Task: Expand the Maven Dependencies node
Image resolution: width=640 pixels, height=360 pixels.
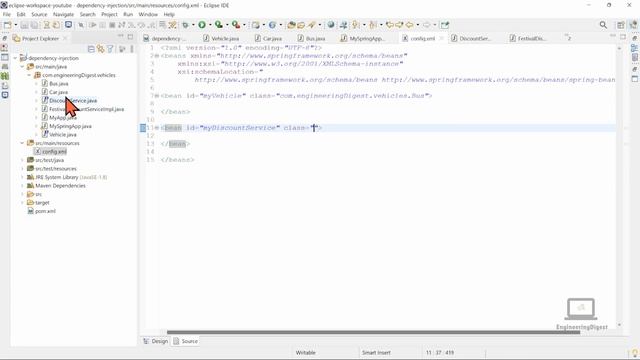Action: tap(22, 185)
